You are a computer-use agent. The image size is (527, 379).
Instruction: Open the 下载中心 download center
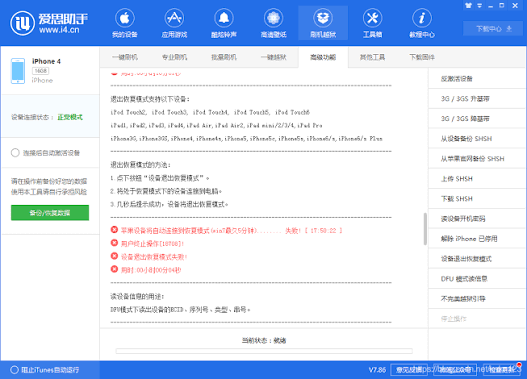[493, 29]
